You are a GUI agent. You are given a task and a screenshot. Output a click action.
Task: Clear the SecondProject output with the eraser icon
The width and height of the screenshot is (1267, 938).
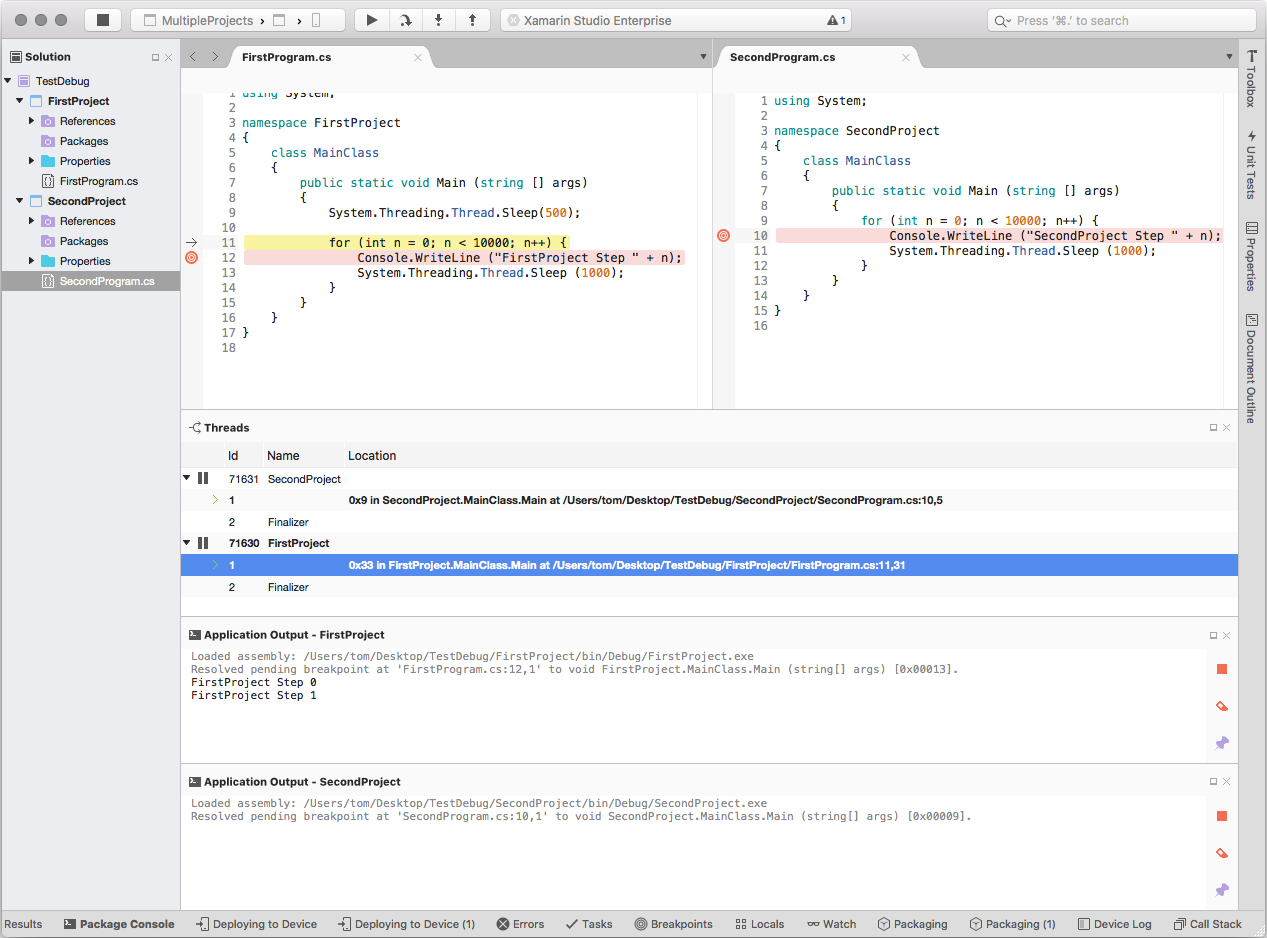pyautogui.click(x=1221, y=852)
